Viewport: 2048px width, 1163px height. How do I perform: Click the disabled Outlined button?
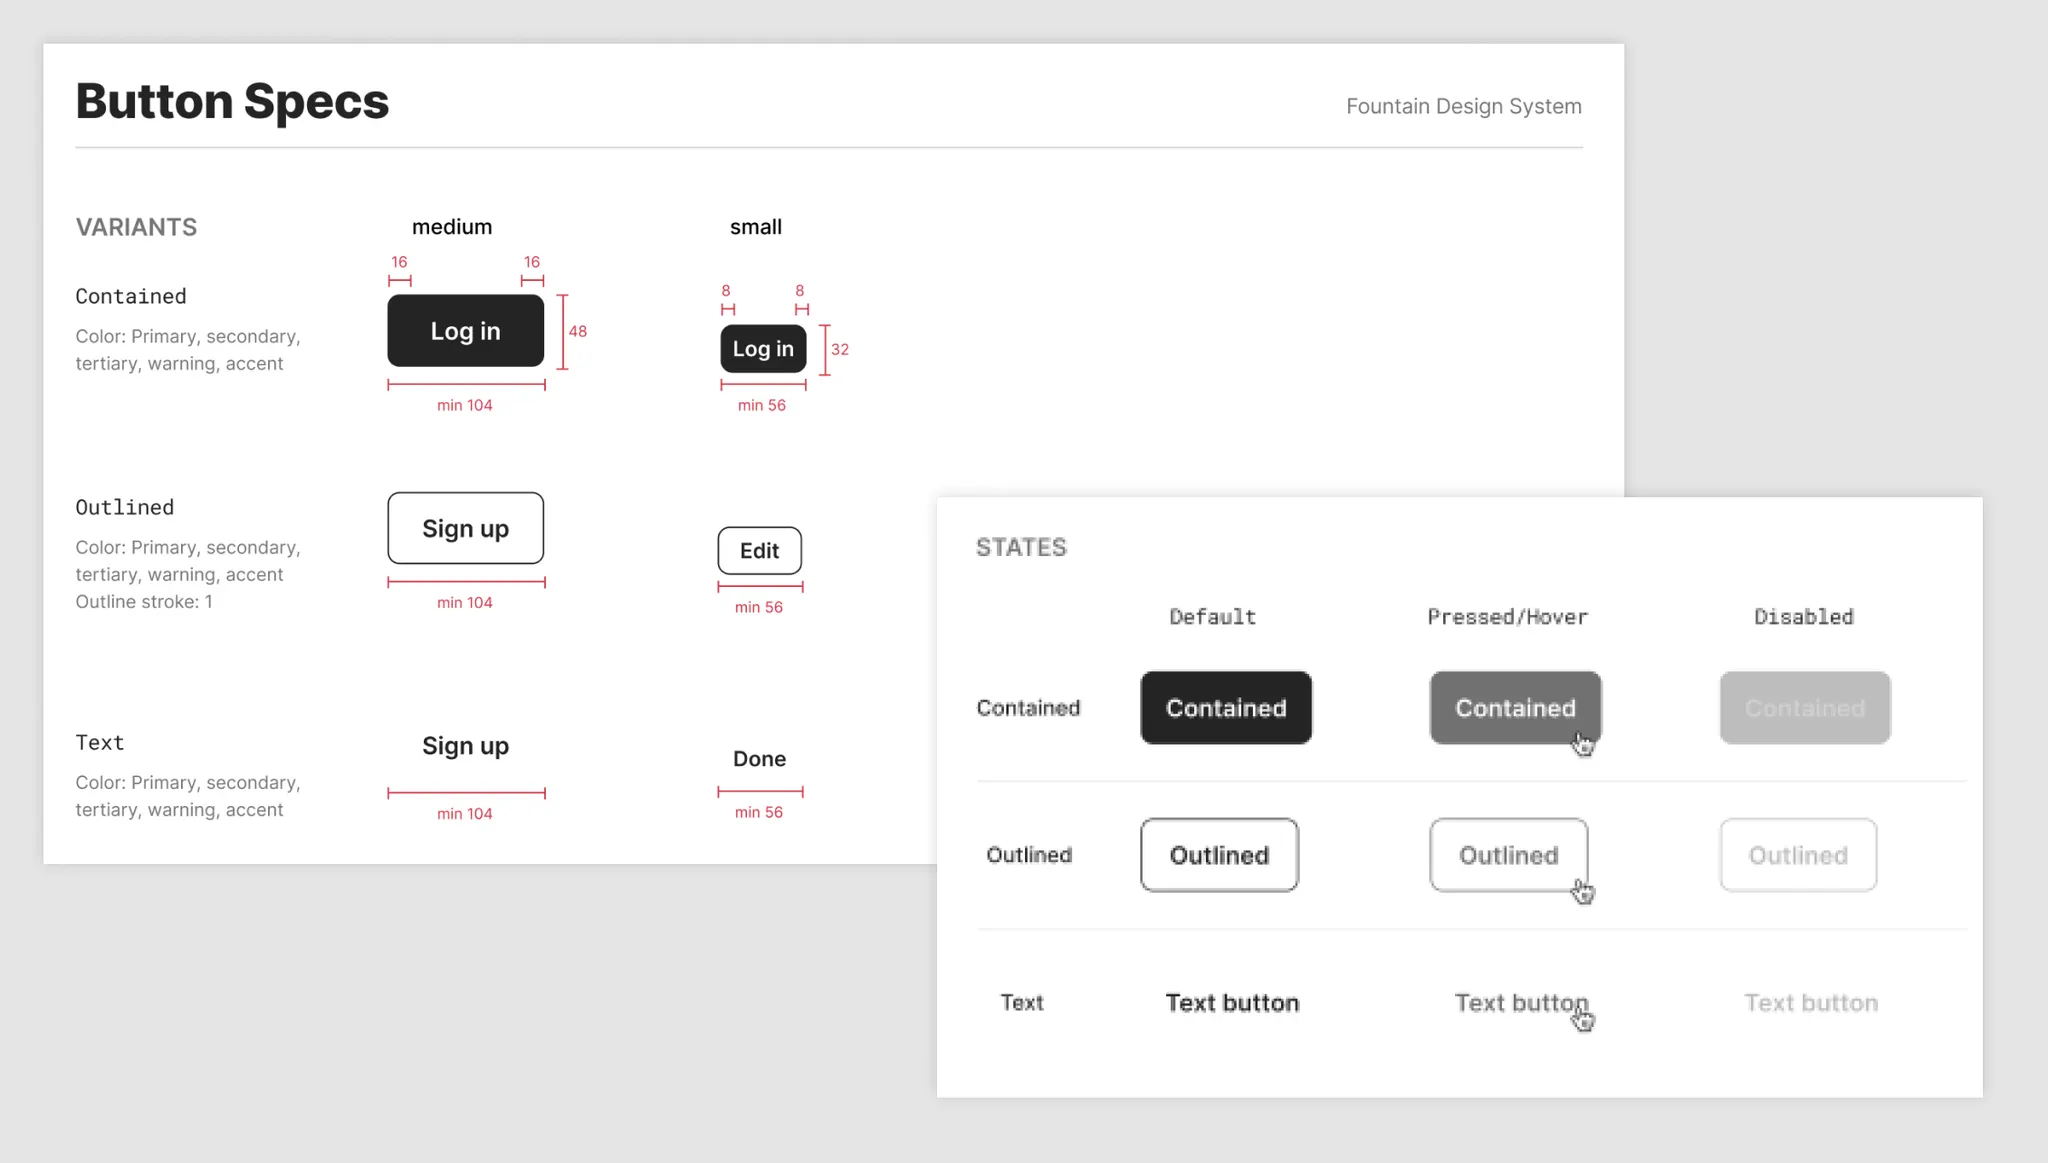click(x=1797, y=856)
